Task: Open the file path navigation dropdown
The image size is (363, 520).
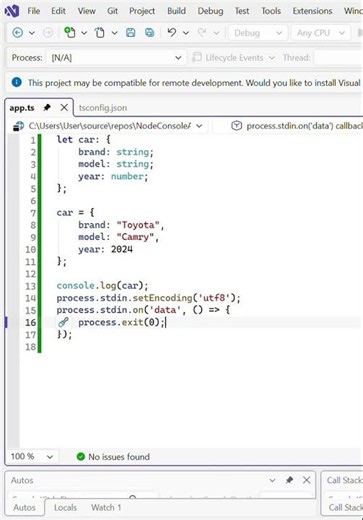Action: (199, 126)
